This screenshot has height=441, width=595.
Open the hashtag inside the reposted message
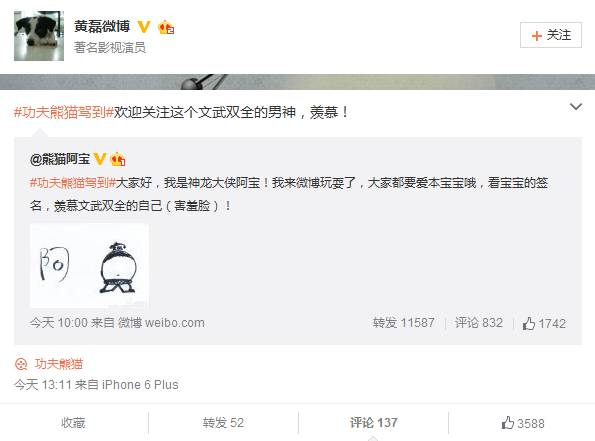tap(72, 183)
